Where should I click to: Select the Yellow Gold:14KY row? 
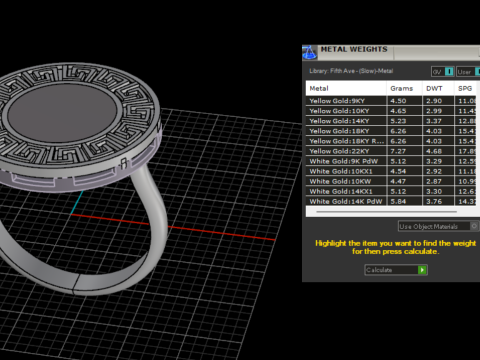(391, 121)
